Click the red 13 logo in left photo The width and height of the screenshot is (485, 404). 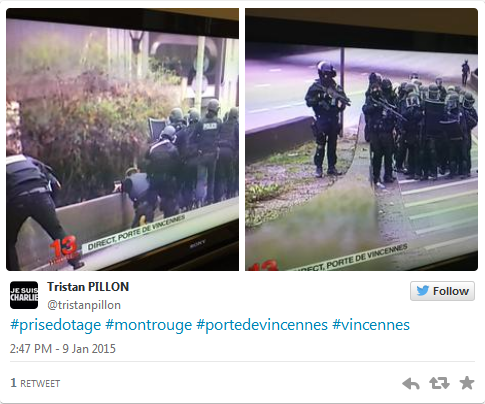(x=63, y=250)
